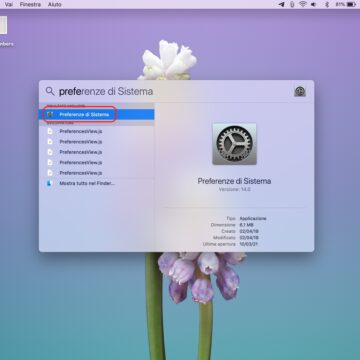Viewport: 360px width, 360px height.
Task: Open the Aiuto menu
Action: [x=55, y=4]
